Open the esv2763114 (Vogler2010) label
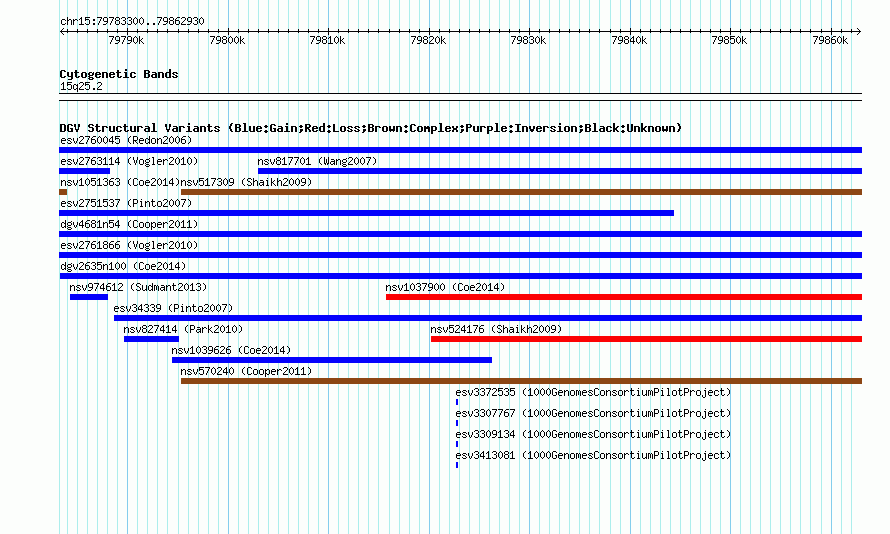The image size is (890, 534). click(129, 161)
